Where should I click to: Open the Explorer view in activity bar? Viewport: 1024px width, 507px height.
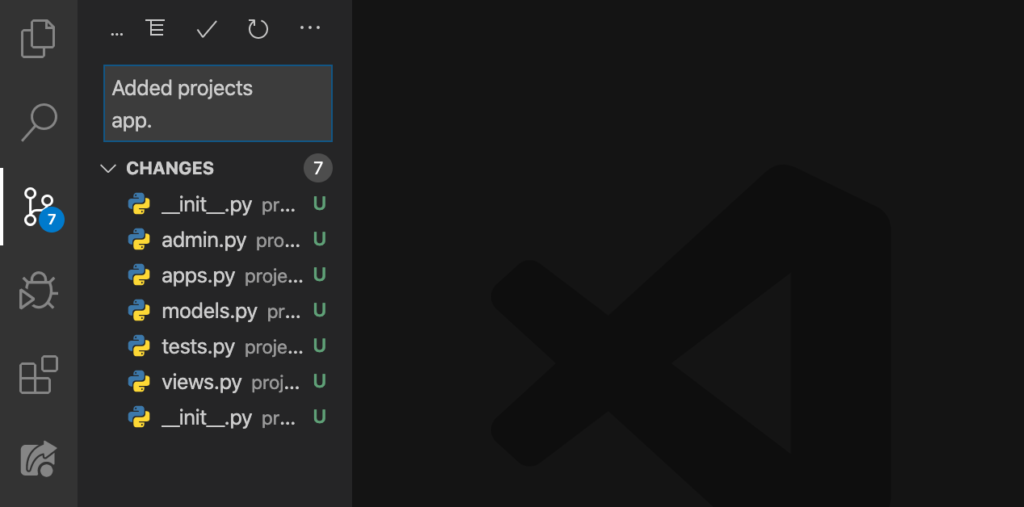(38, 39)
